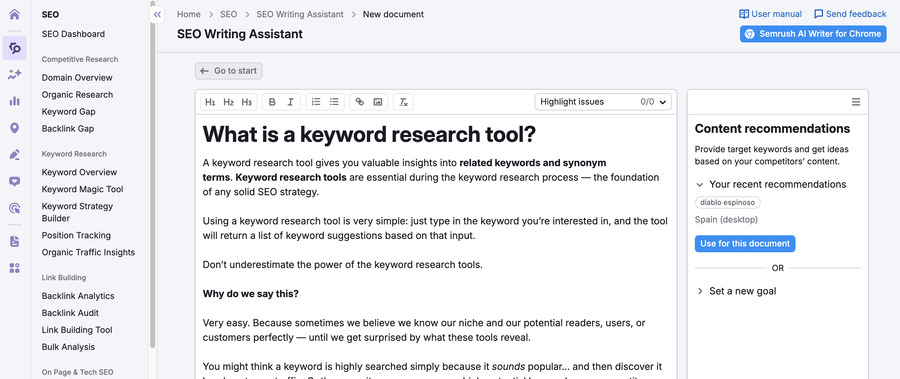Open the Social heart chat rail icon
Viewport: 900px width, 379px height.
(x=14, y=181)
